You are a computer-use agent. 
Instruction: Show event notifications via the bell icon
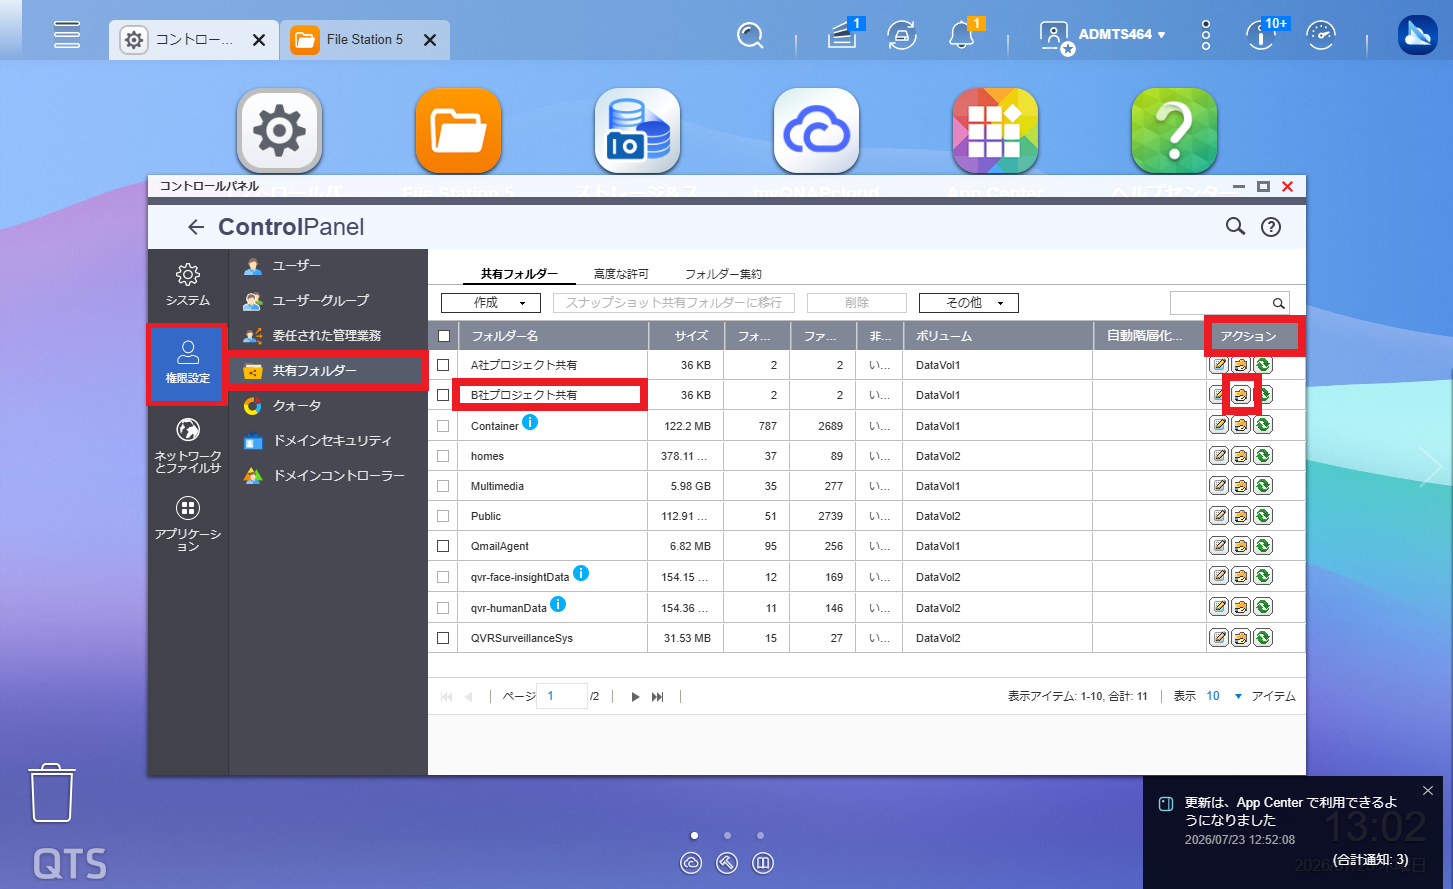point(962,35)
